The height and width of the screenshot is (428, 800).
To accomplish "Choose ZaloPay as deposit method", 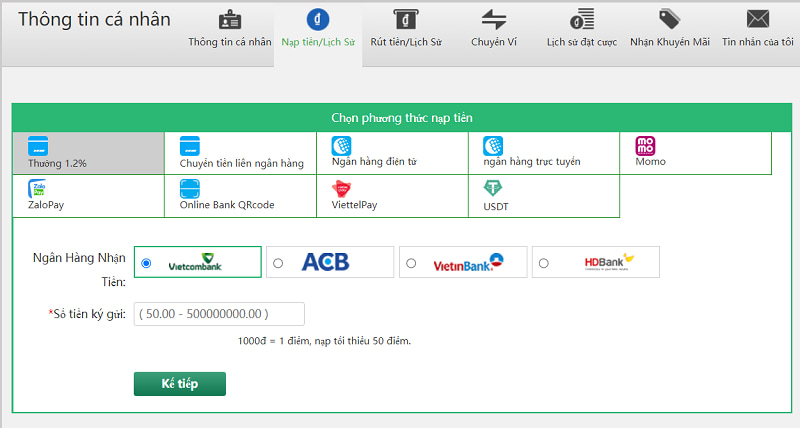I will [x=88, y=196].
